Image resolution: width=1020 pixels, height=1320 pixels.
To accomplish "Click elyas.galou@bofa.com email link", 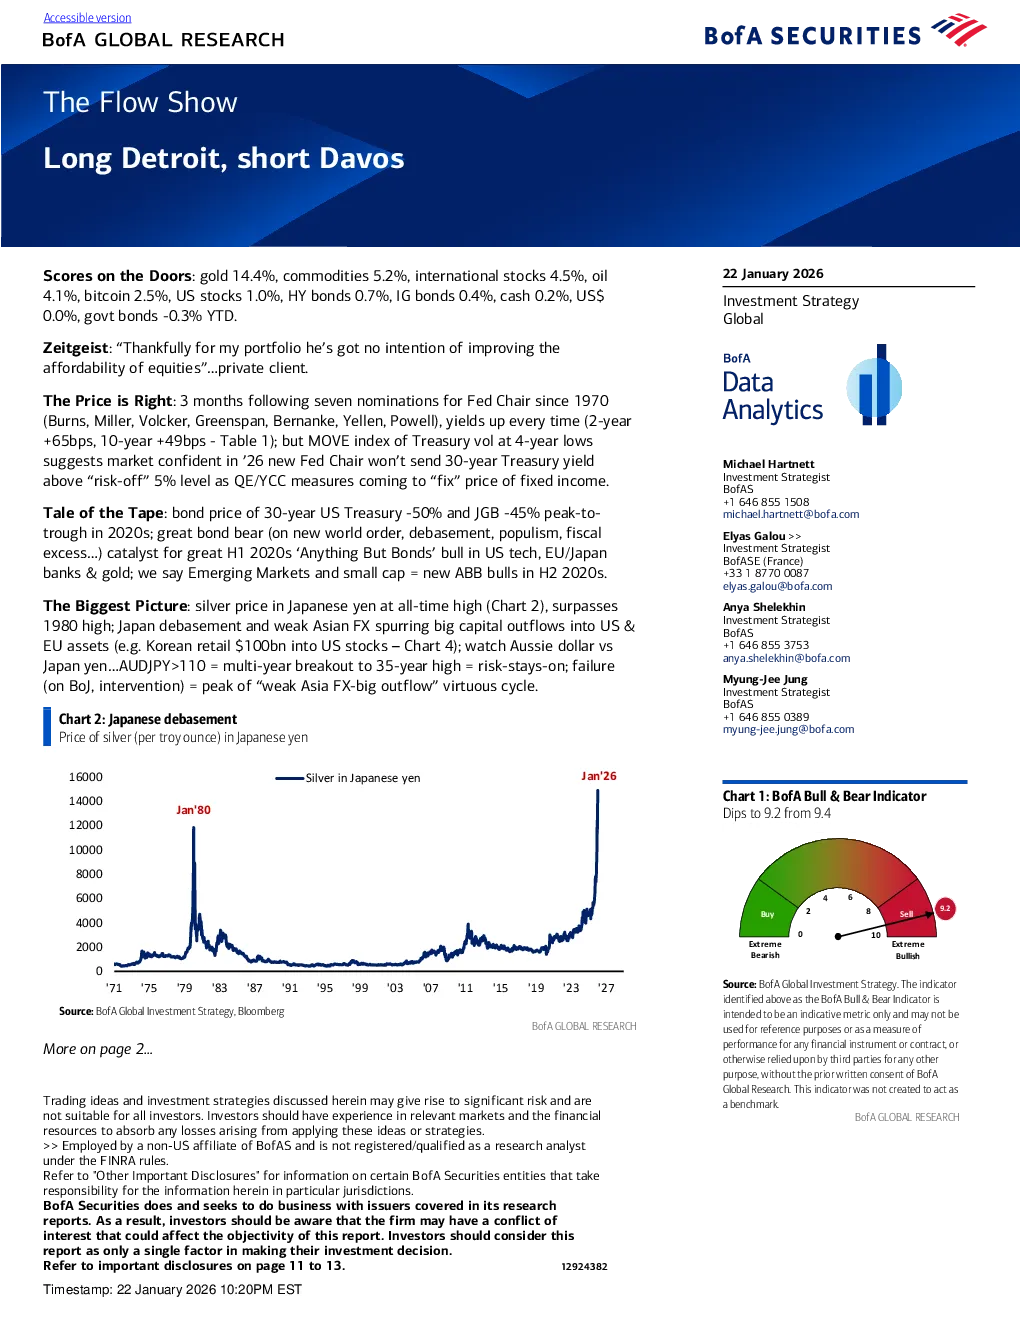I will pyautogui.click(x=777, y=586).
